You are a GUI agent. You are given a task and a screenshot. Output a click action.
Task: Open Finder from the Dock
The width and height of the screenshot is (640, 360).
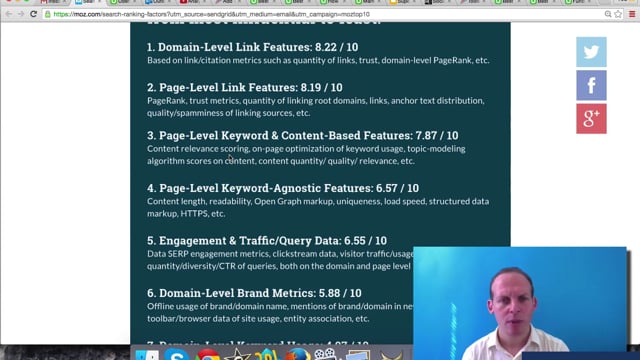[x=147, y=355]
